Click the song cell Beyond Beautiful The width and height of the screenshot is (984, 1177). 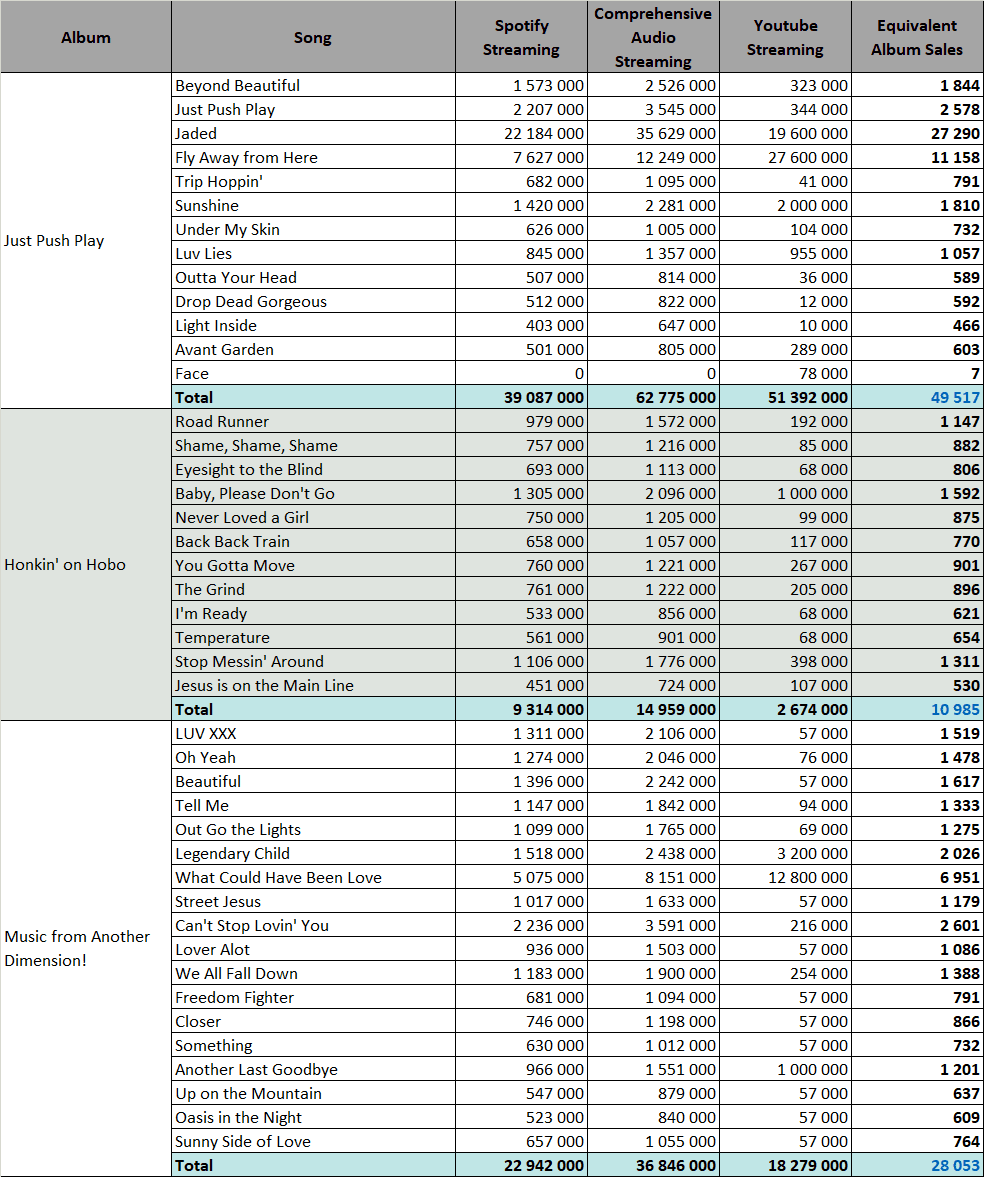click(313, 86)
